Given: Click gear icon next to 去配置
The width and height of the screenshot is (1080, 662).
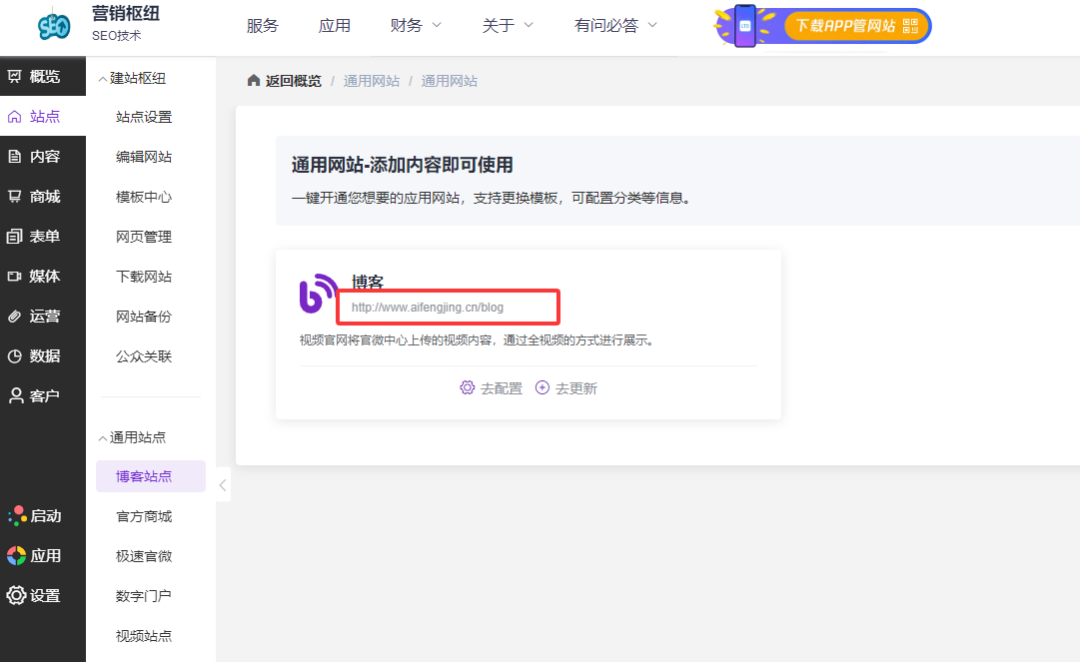Looking at the screenshot, I should [467, 388].
